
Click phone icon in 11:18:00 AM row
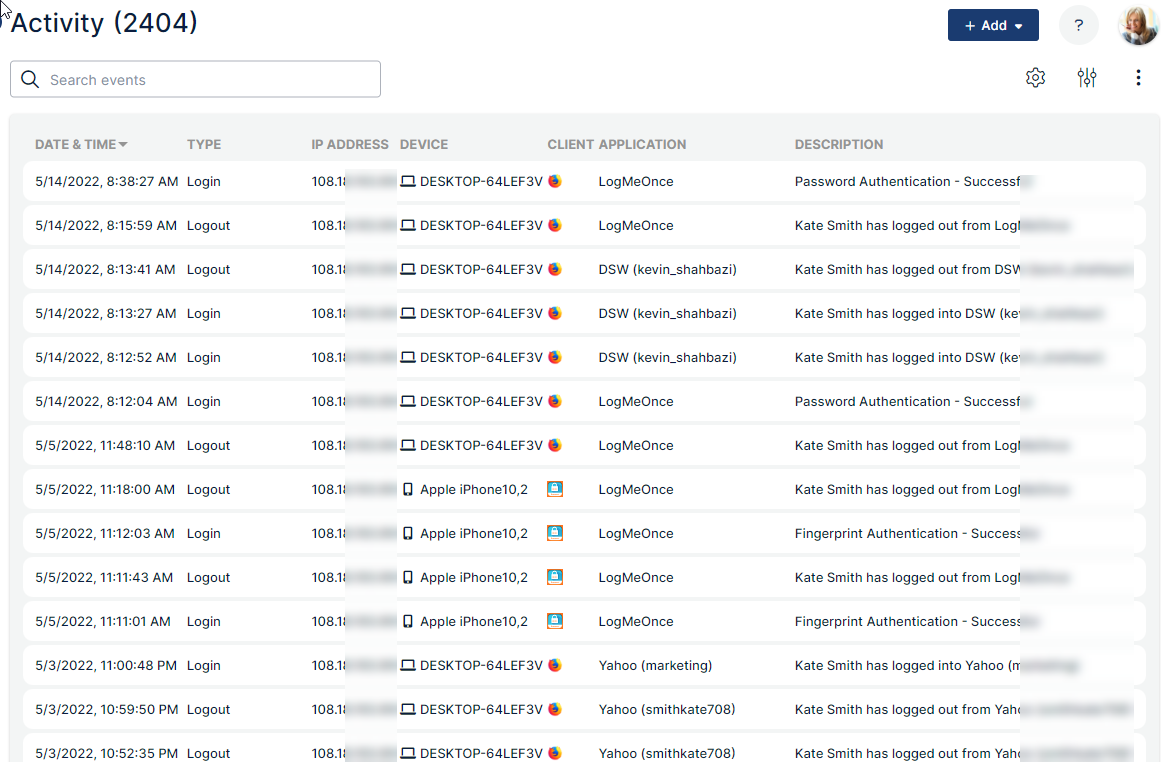(407, 489)
